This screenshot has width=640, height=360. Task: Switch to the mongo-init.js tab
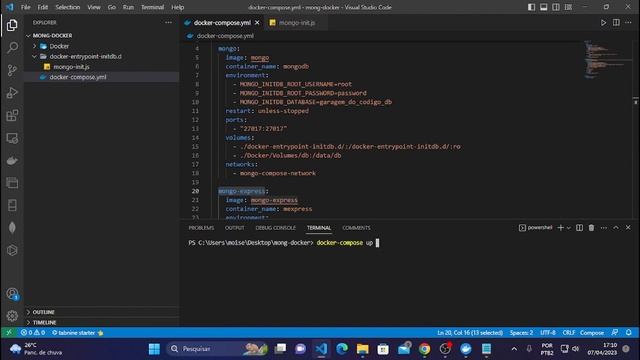tap(296, 23)
